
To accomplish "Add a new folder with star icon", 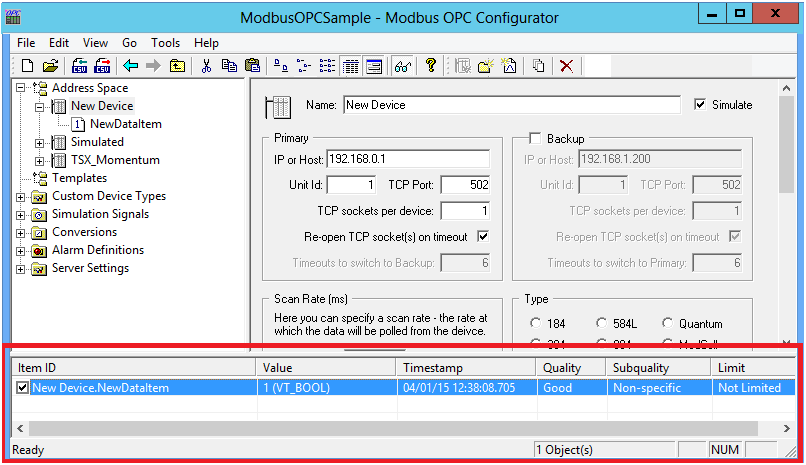I will click(x=485, y=66).
